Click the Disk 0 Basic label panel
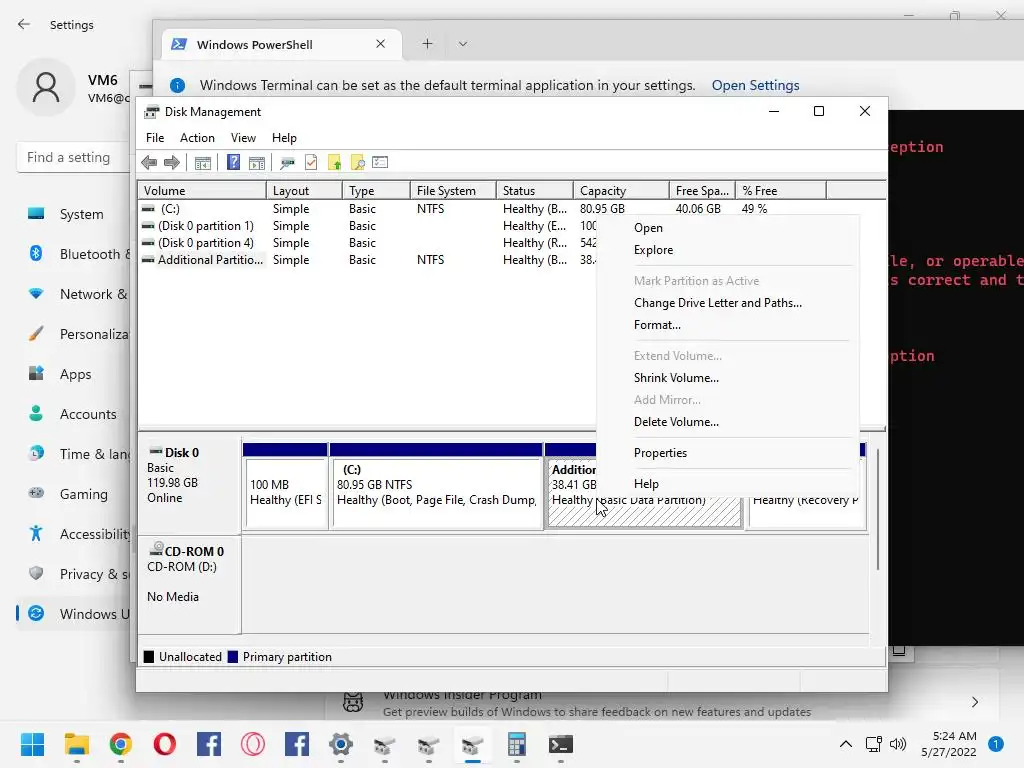 (189, 485)
